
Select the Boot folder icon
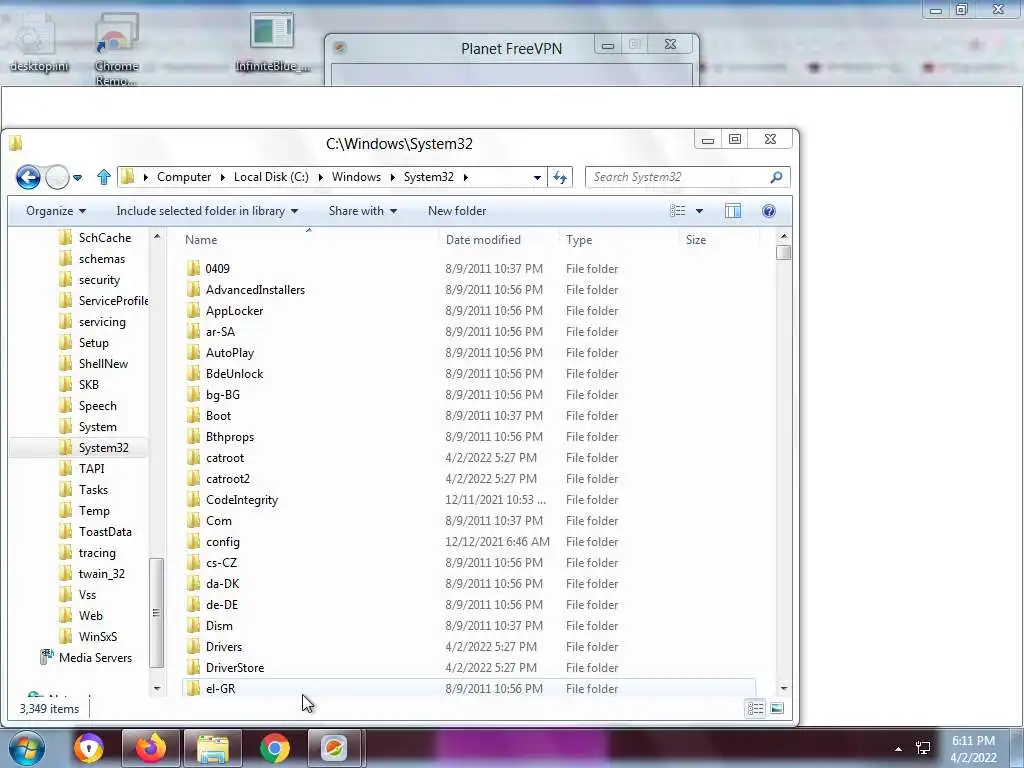pos(193,415)
